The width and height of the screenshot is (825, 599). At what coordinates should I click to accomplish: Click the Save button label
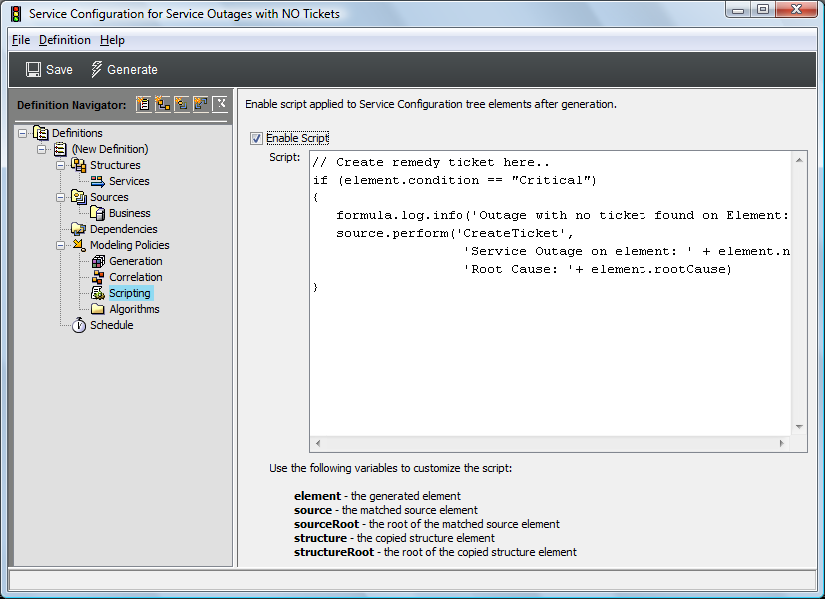tap(59, 69)
